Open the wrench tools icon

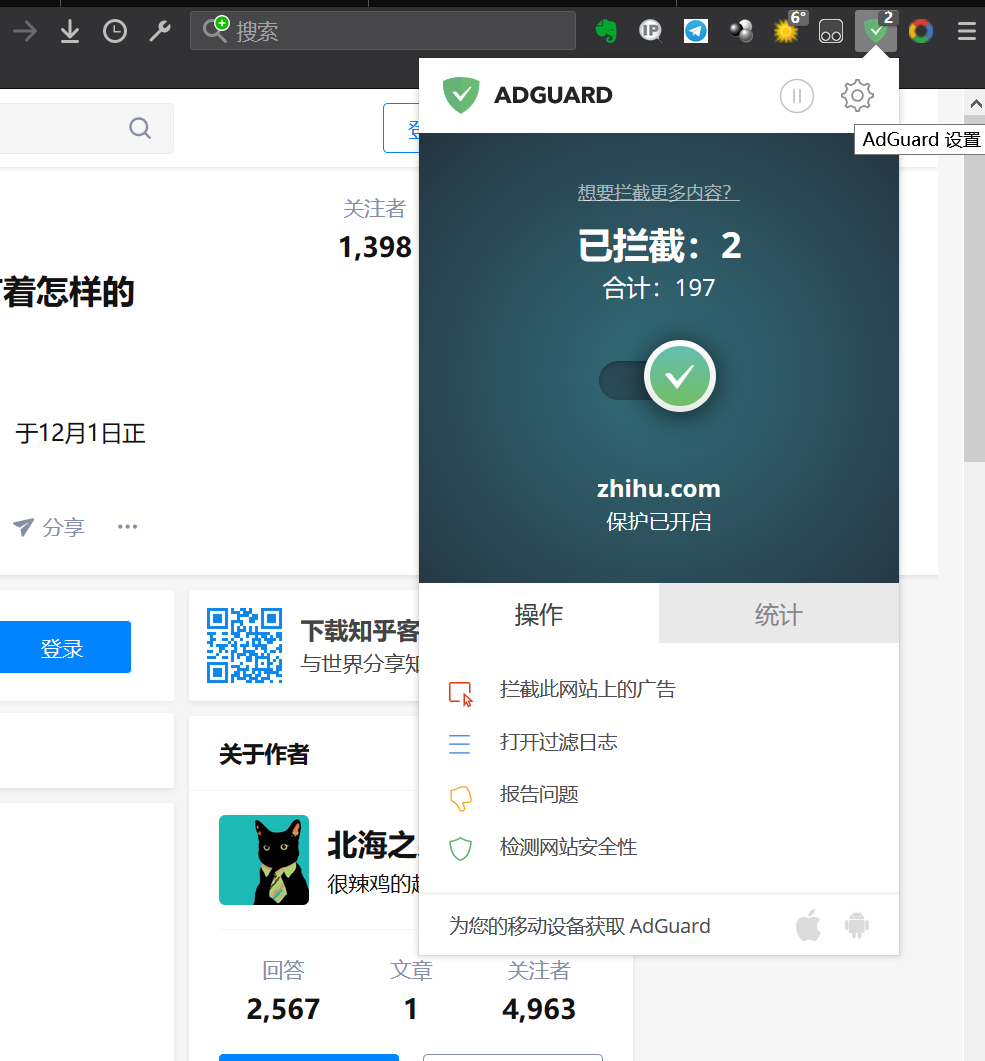tap(160, 31)
